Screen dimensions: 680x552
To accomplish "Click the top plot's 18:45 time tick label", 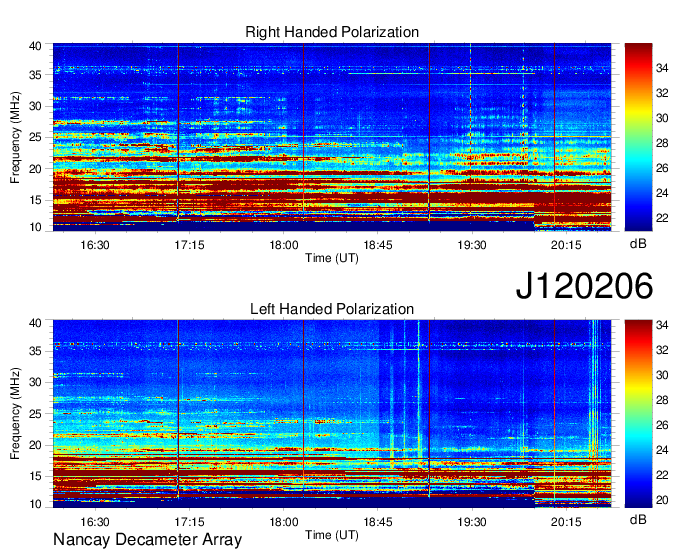I will (378, 245).
